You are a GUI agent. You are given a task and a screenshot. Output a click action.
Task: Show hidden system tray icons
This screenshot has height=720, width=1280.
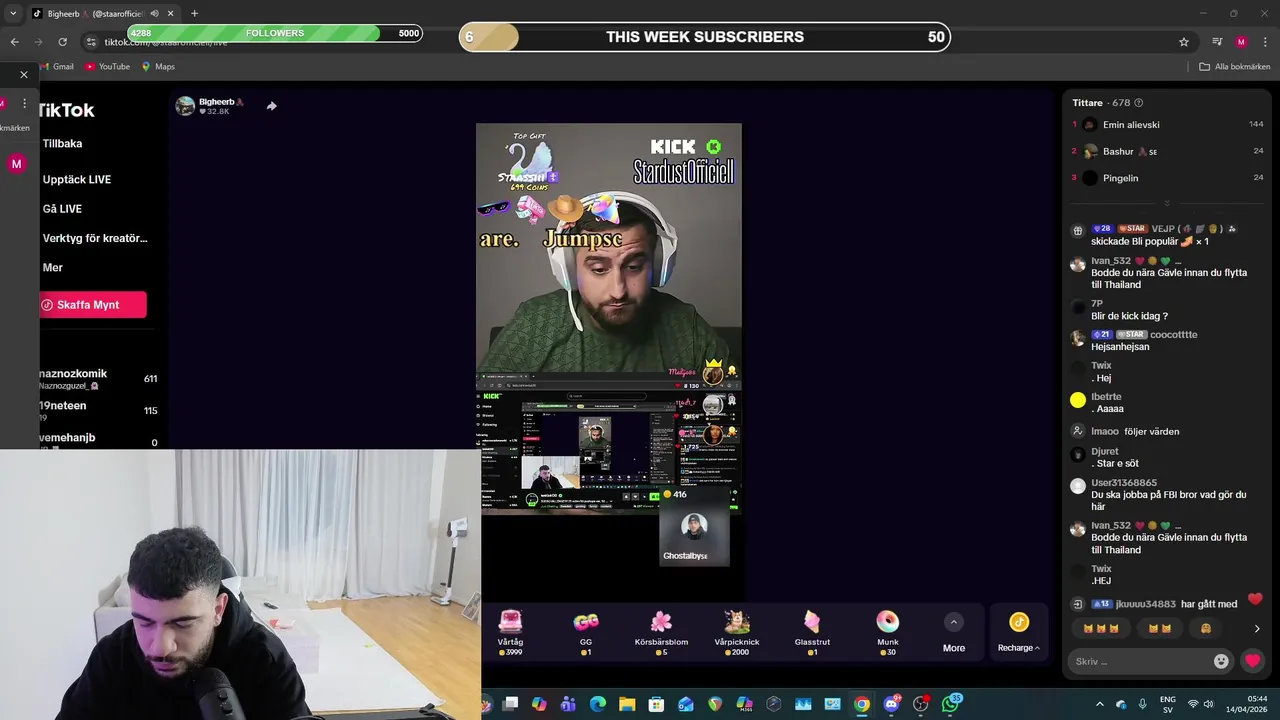(1098, 704)
